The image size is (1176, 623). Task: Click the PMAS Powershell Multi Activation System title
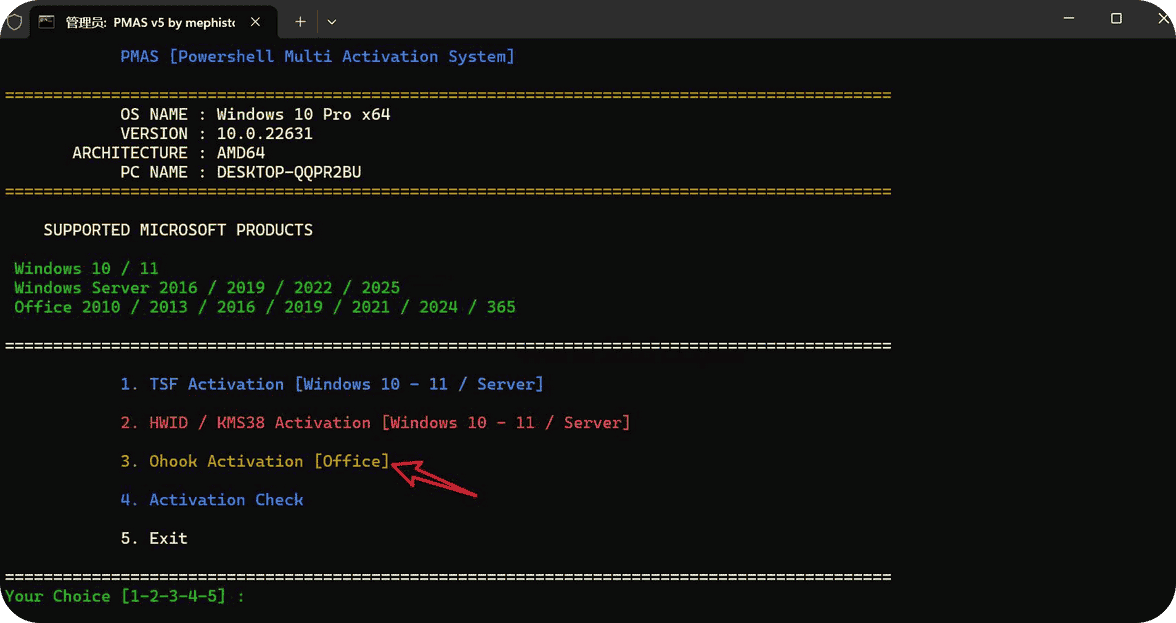[x=318, y=57]
